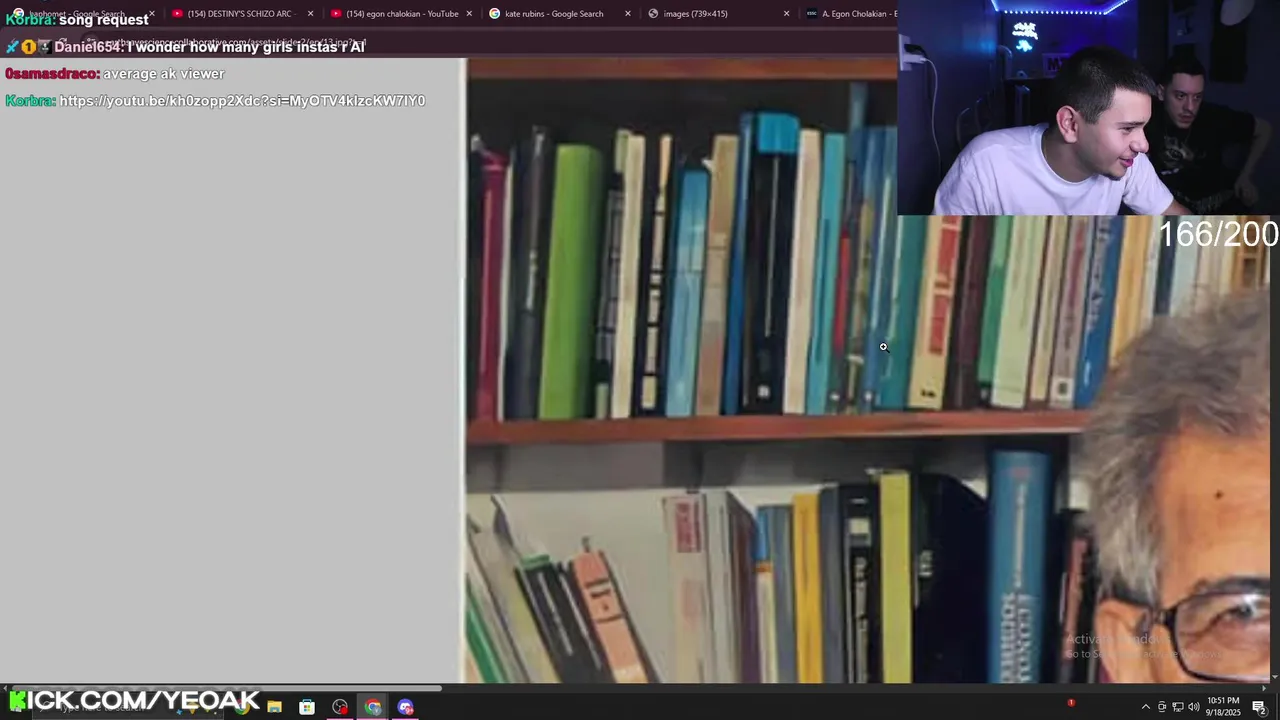The height and width of the screenshot is (720, 1280).
Task: Click the YouTube favicon on DESTINY'S SCHIZO tab
Action: click(x=177, y=14)
